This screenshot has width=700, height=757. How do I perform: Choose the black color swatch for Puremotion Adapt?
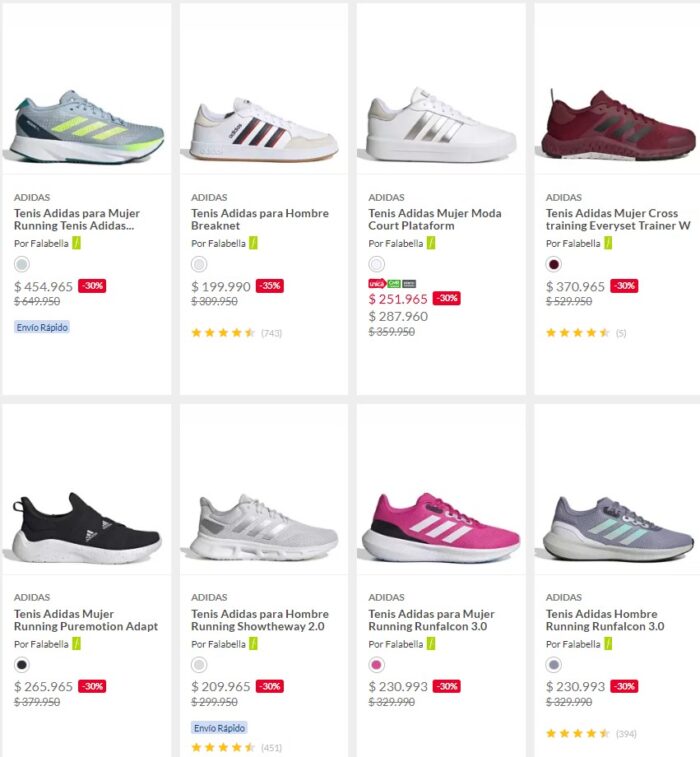click(x=22, y=665)
